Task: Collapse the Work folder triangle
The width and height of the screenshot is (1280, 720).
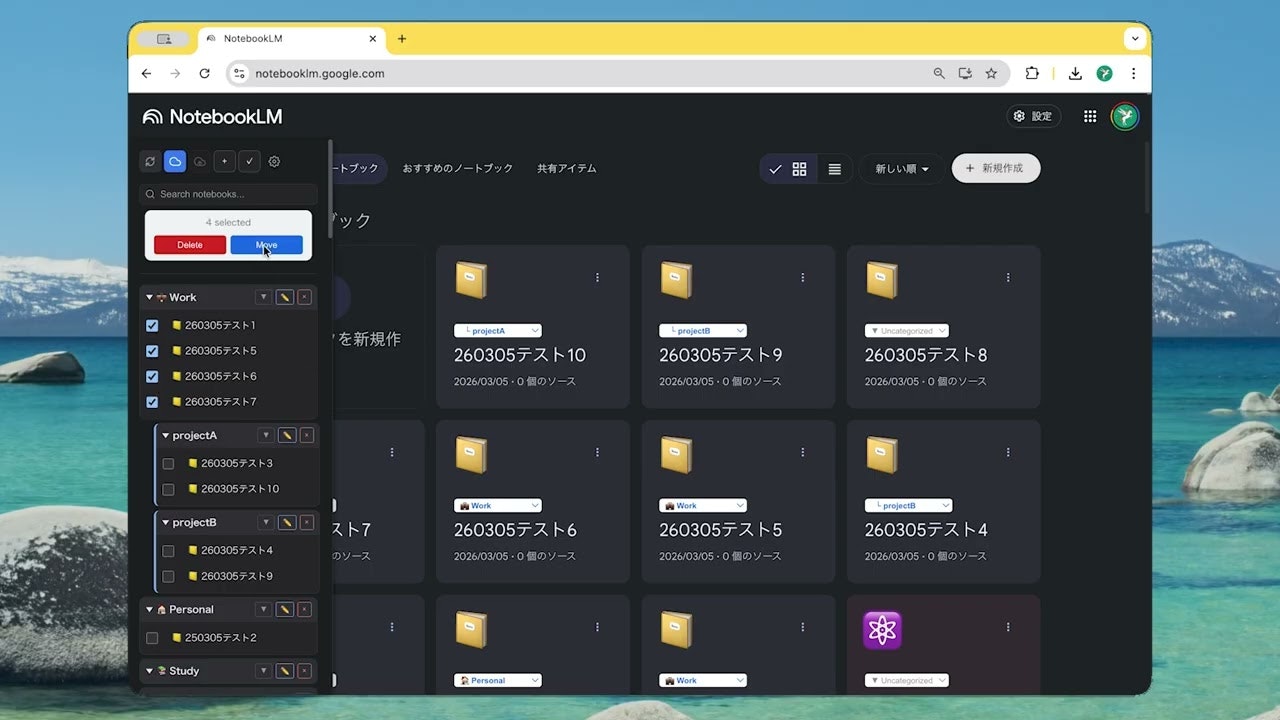Action: coord(150,297)
